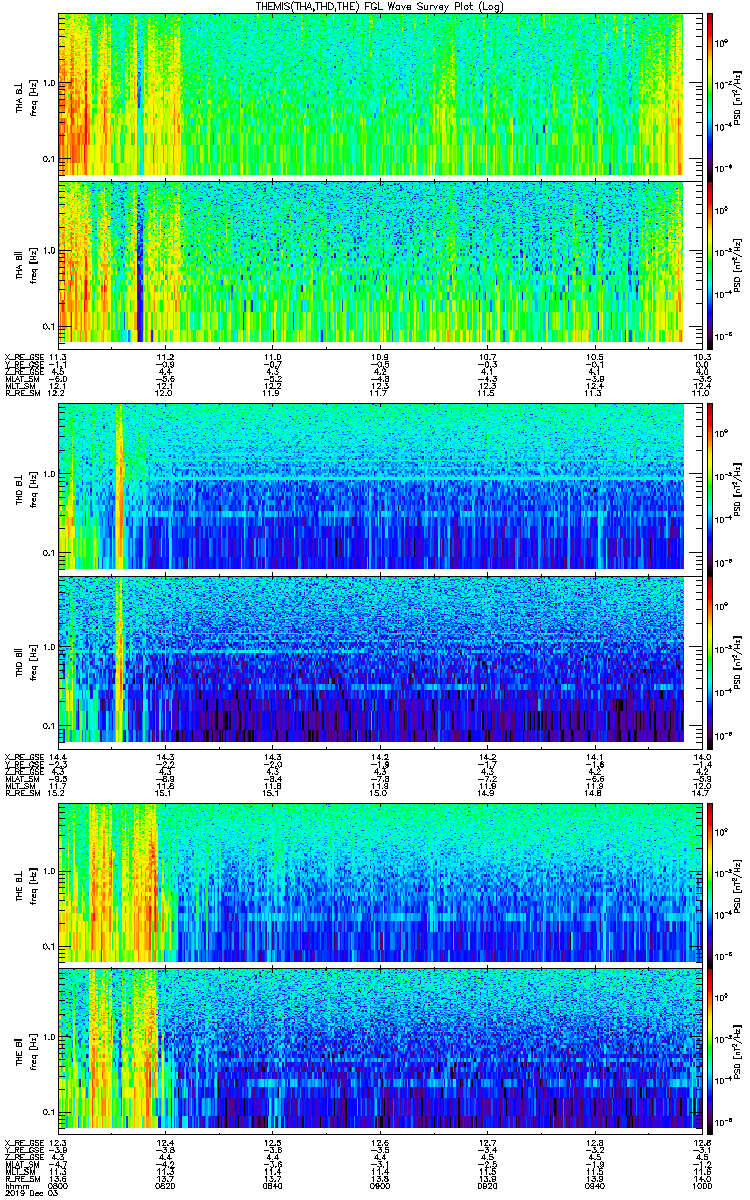Click the THA B-perpendicular PSD color bar
This screenshot has height=1200, width=750.
(x=710, y=95)
